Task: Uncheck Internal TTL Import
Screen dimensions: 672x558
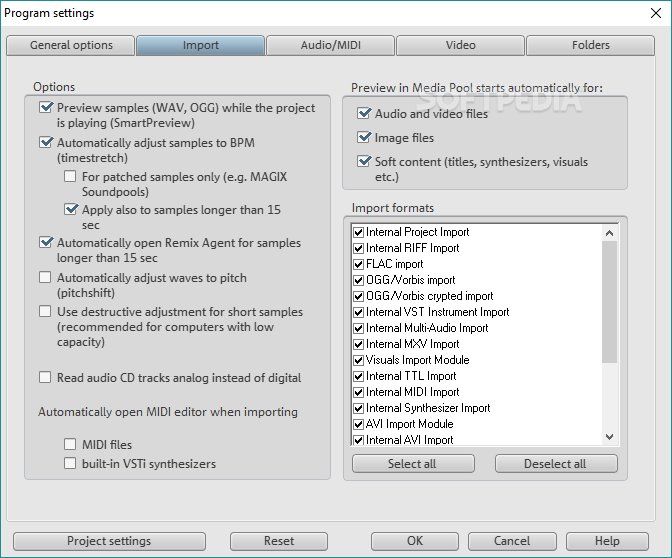Action: click(358, 376)
